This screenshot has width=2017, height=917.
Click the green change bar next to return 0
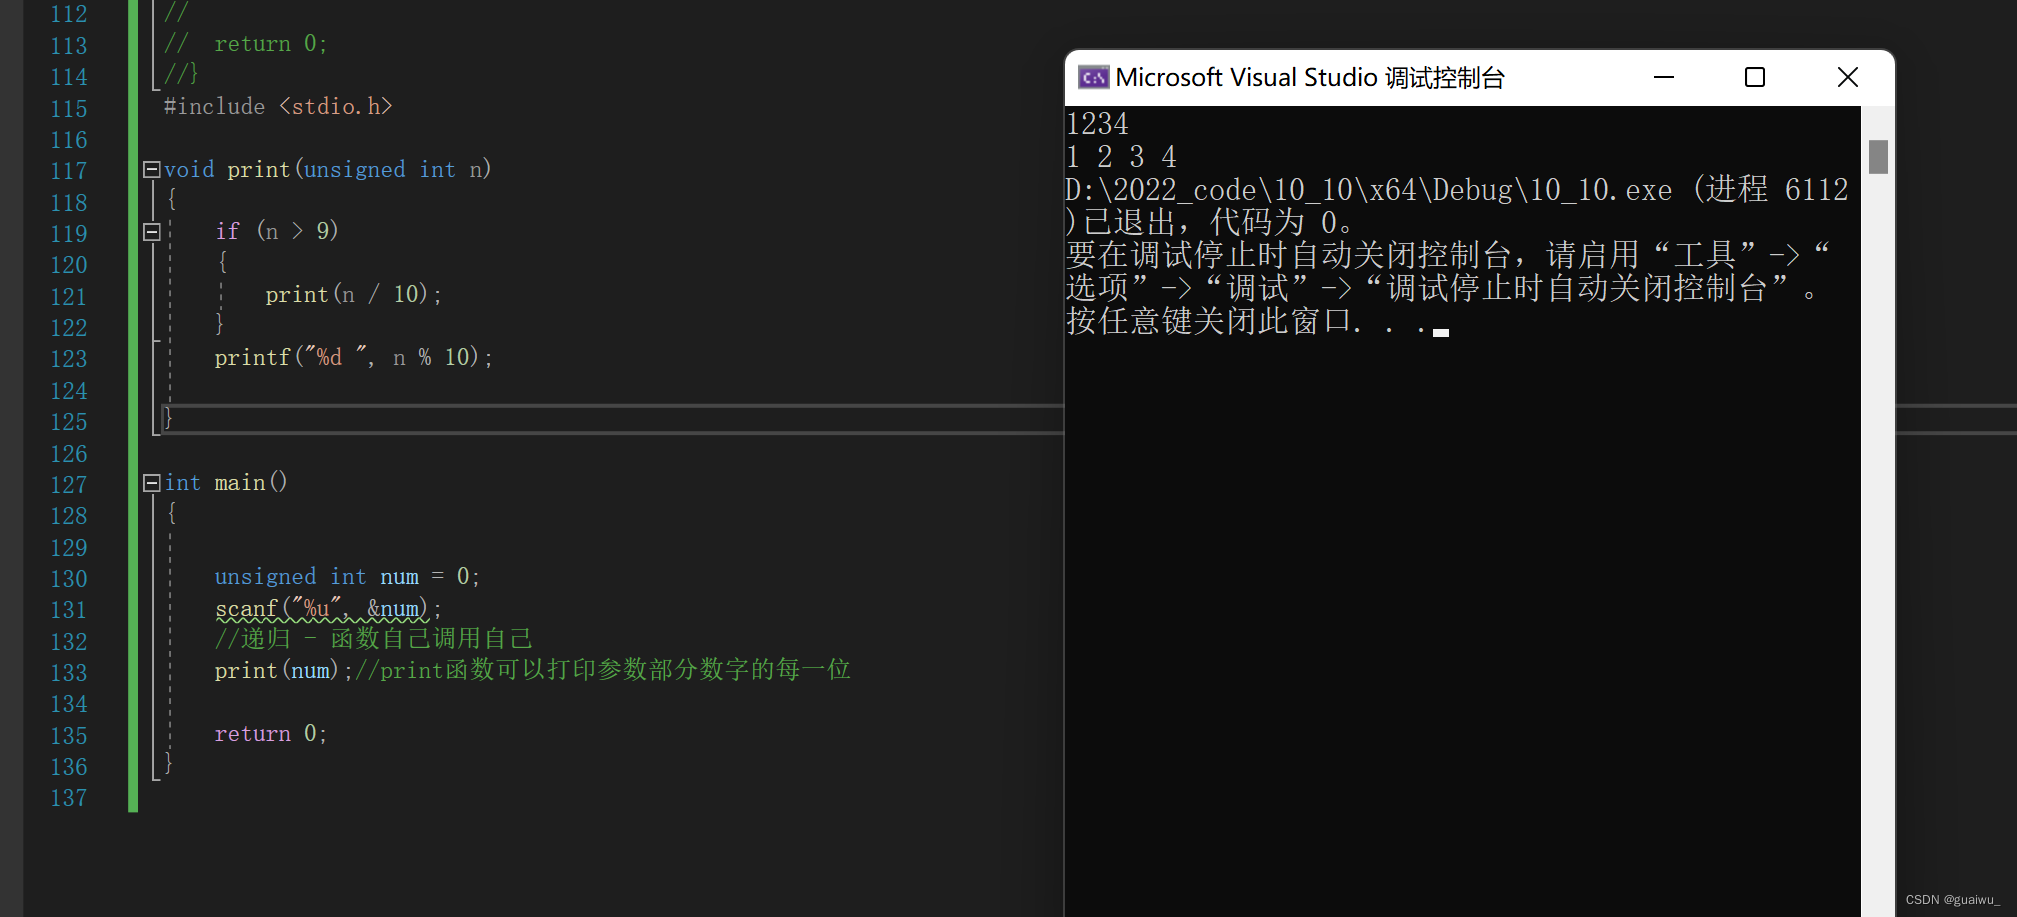coord(132,734)
